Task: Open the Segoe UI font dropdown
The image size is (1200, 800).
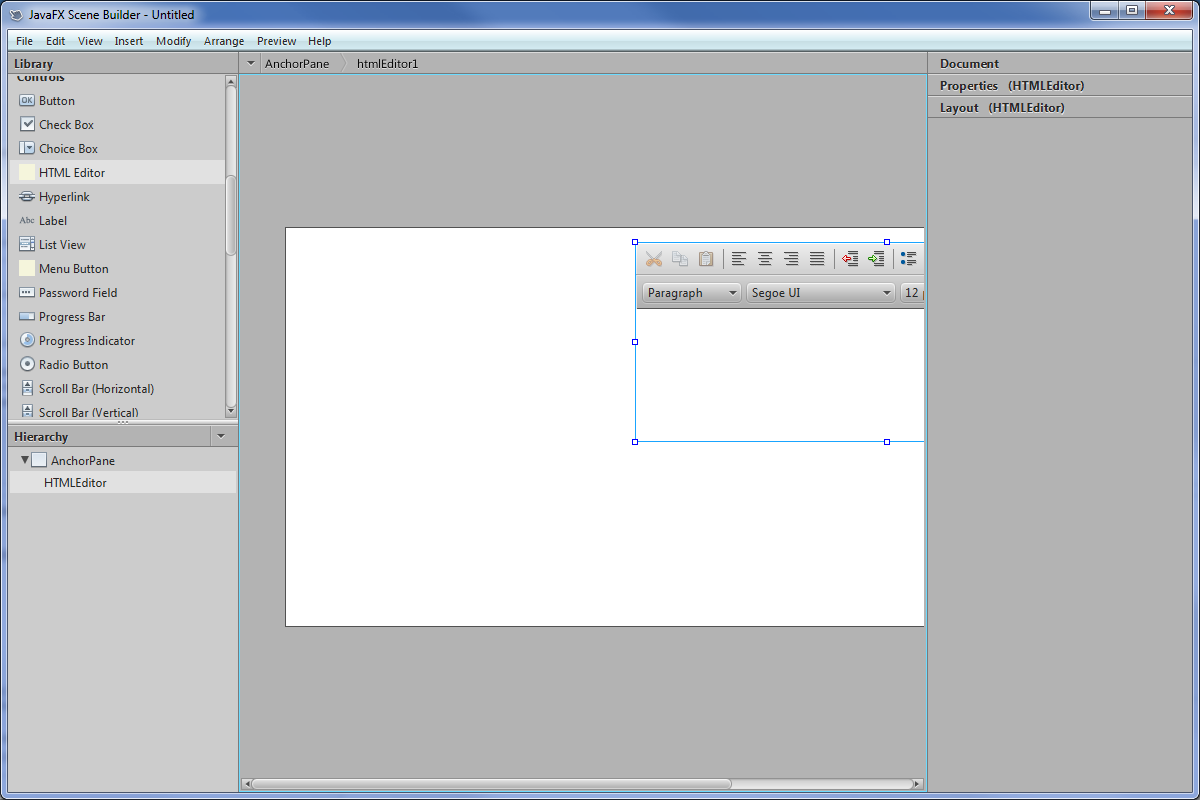Action: pyautogui.click(x=820, y=293)
